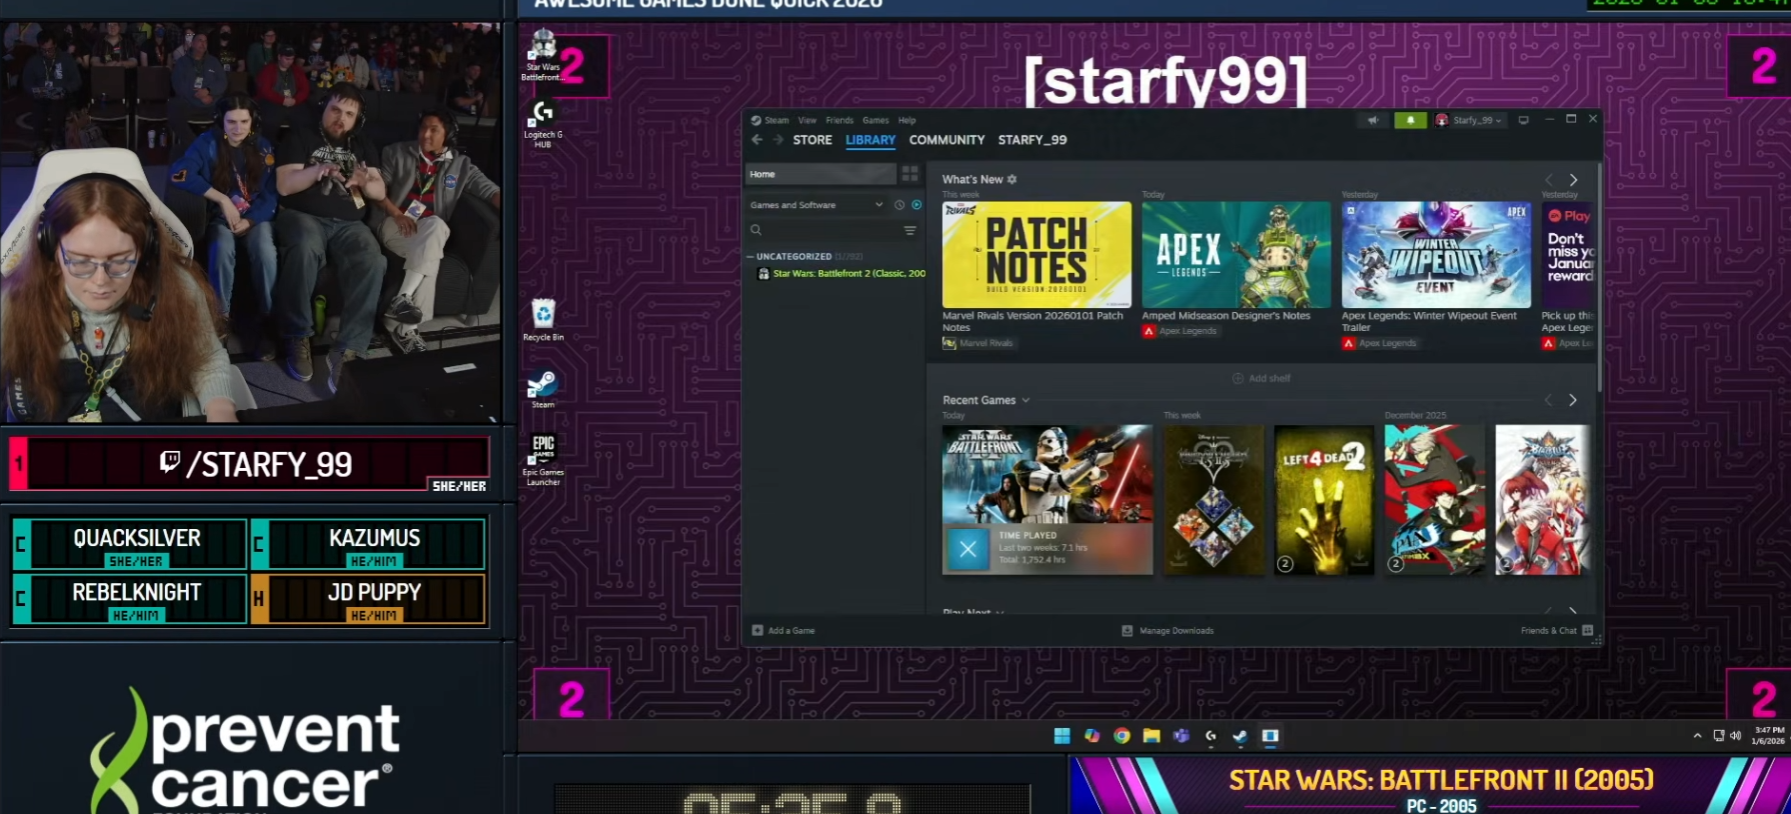Viewport: 1791px width, 814px height.
Task: Show next What's New items
Action: [1573, 180]
